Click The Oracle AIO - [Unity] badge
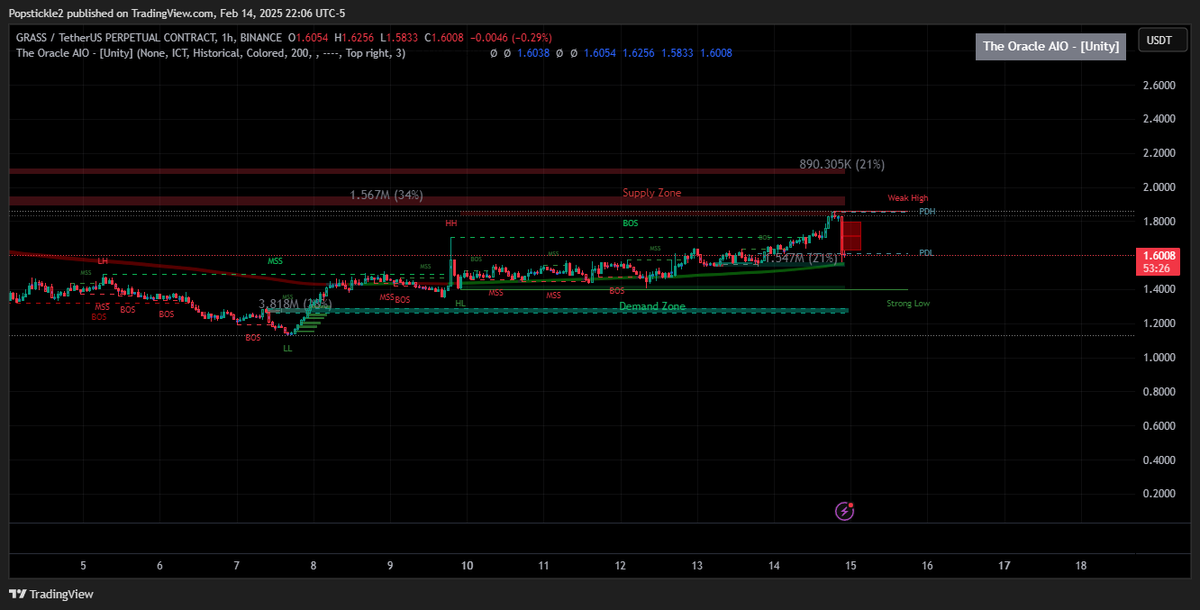The image size is (1200, 610). [1053, 46]
